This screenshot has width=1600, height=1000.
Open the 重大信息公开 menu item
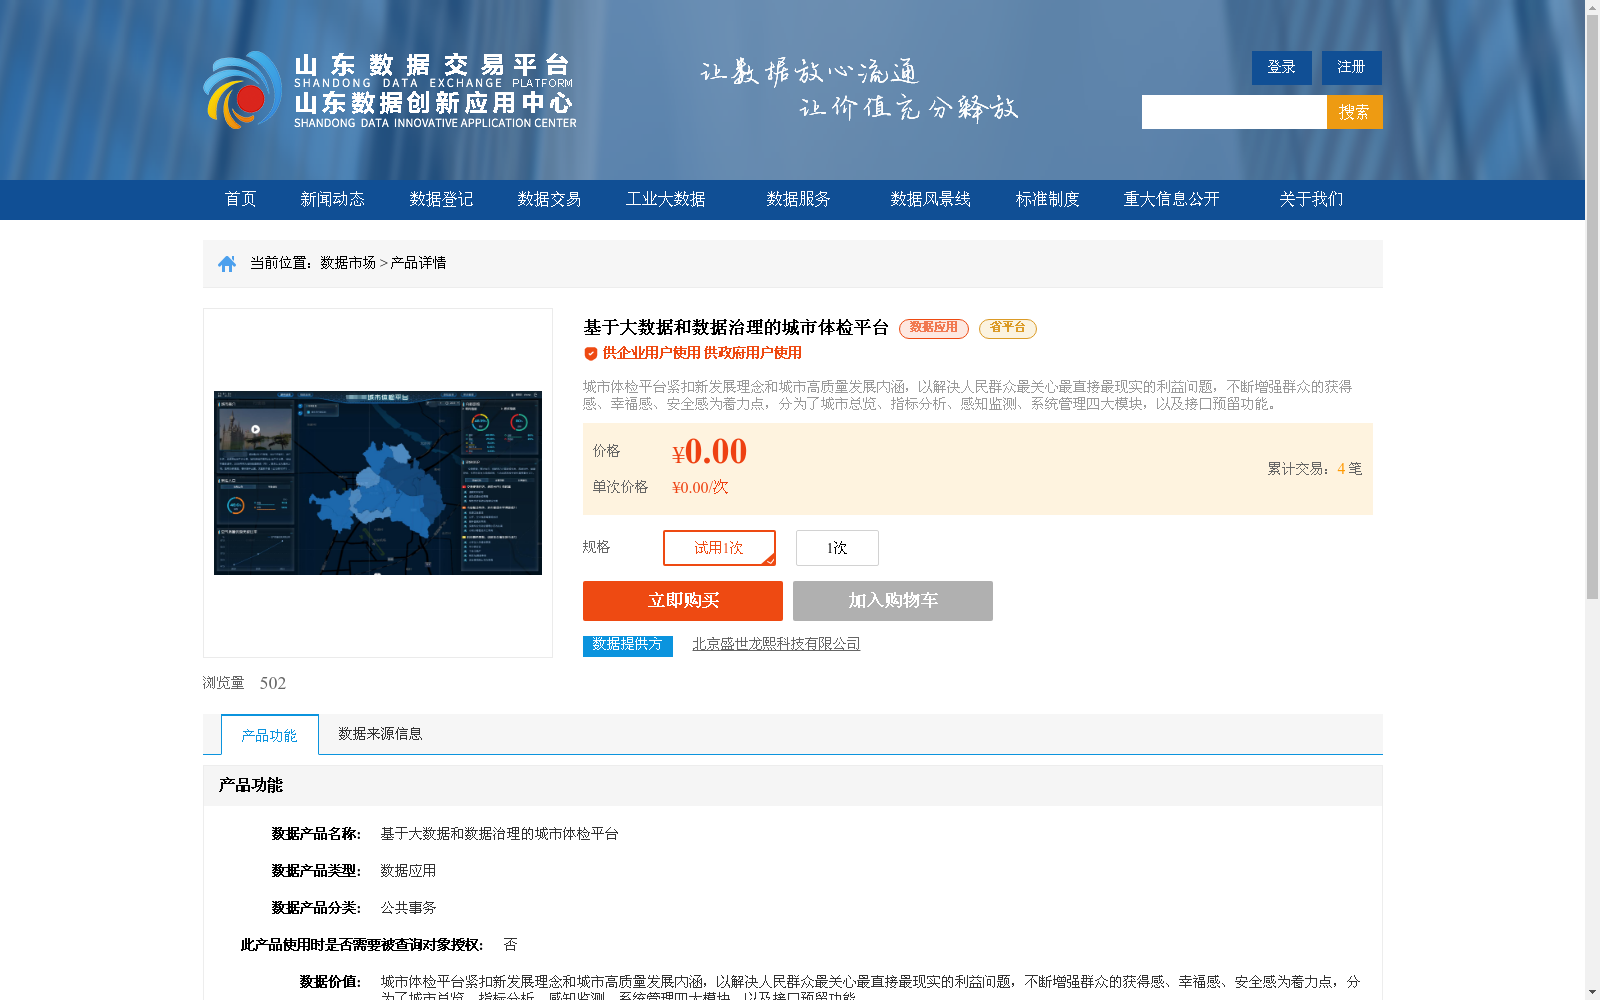point(1171,199)
